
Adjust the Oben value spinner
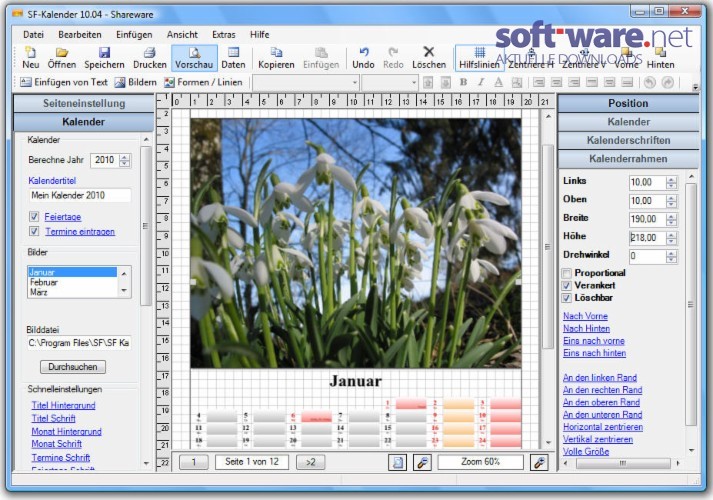pos(671,201)
